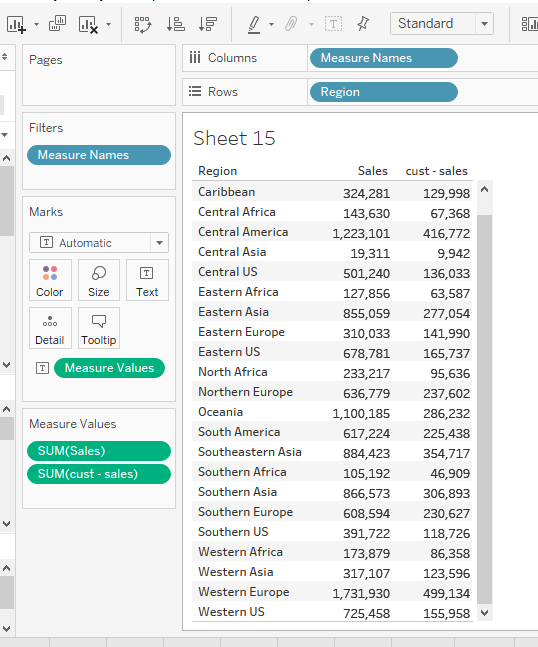Click the Duplicate sheet icon
This screenshot has height=647, width=538.
point(57,24)
